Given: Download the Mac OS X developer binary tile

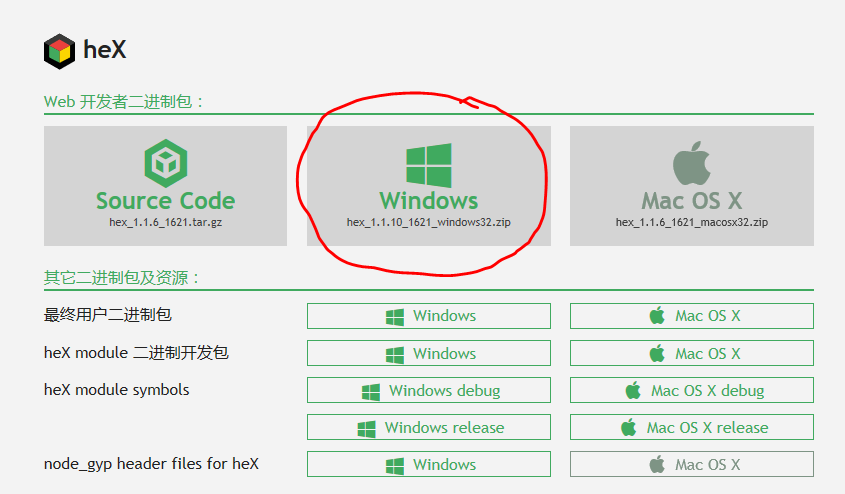Looking at the screenshot, I should tap(692, 186).
